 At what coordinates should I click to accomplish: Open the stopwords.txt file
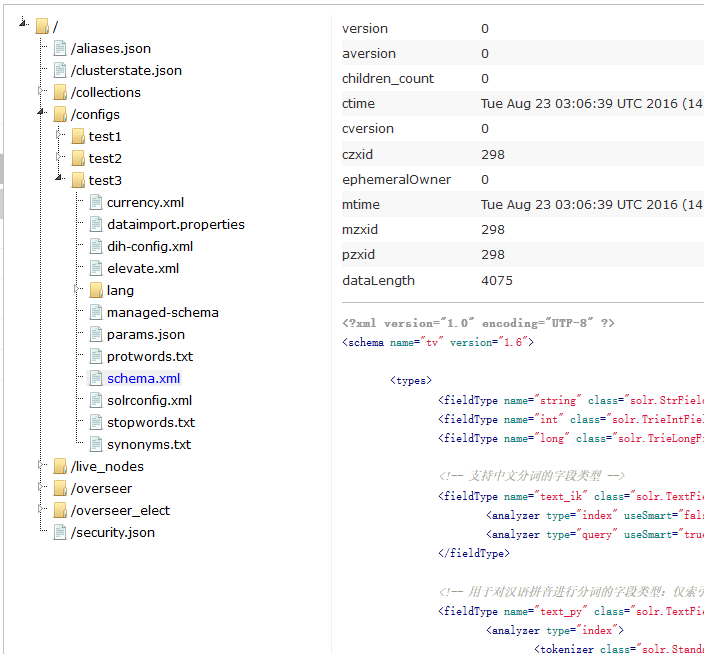(151, 422)
